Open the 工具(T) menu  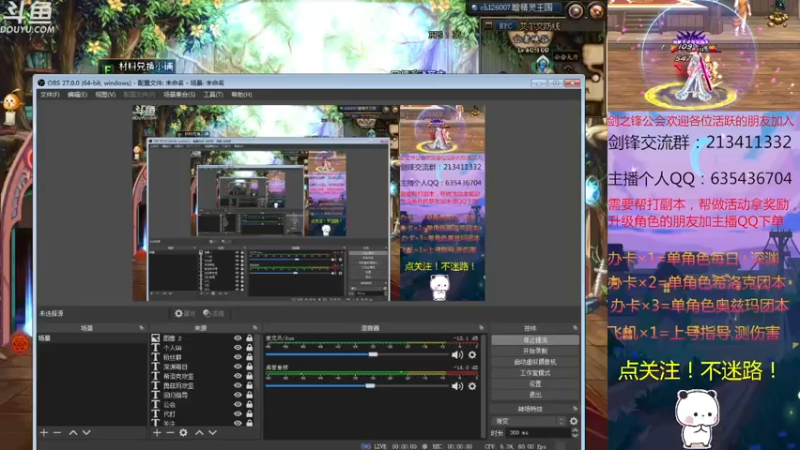click(213, 94)
